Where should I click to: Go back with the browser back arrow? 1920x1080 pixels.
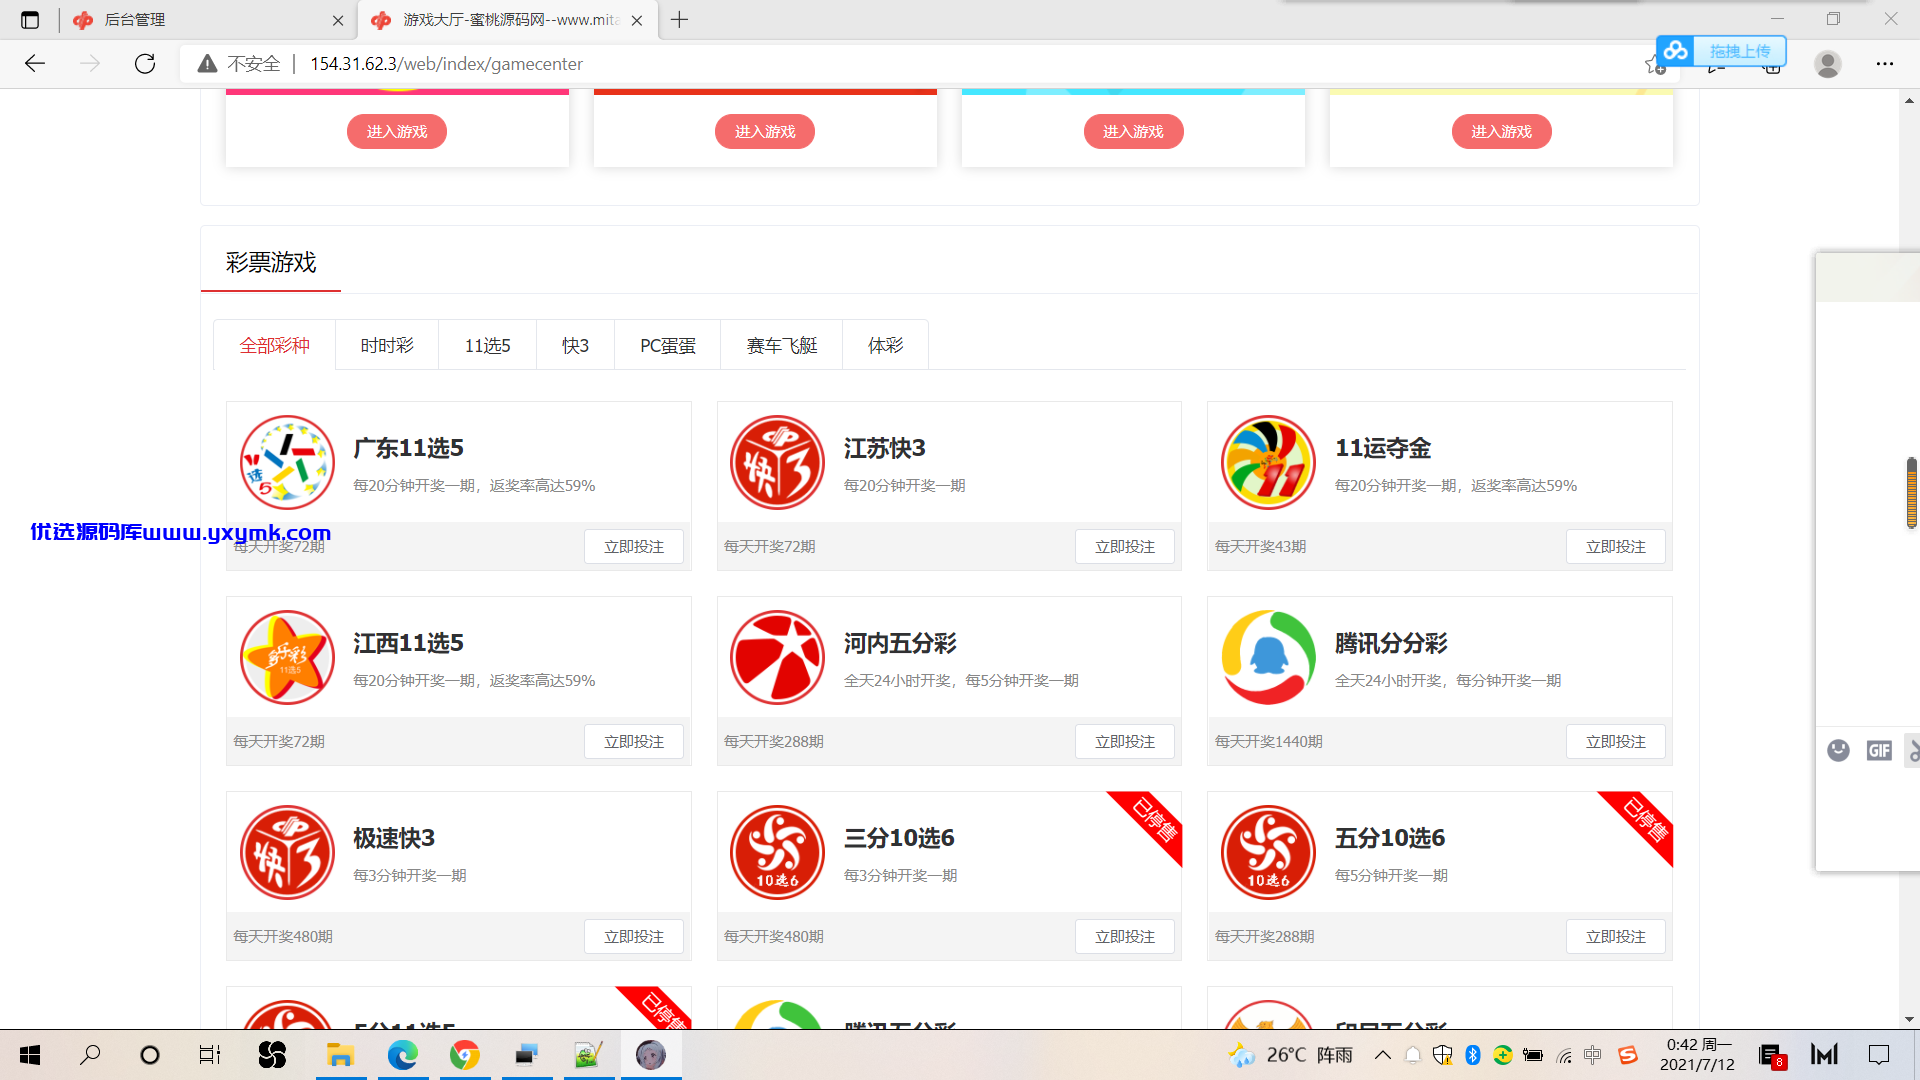click(35, 64)
